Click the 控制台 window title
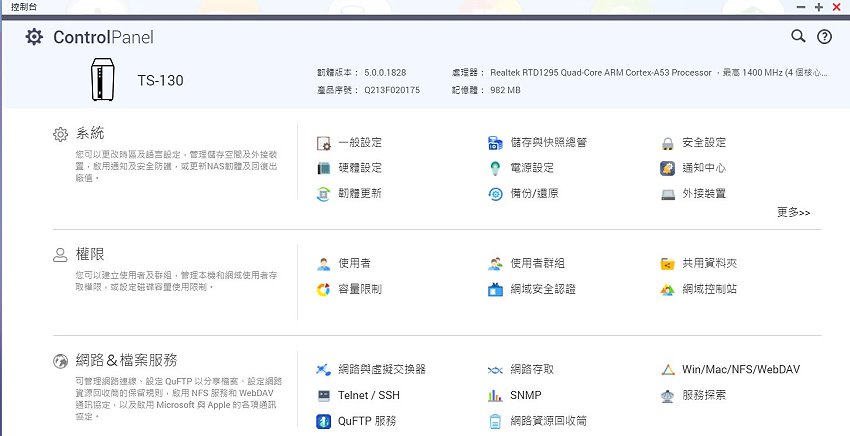Screen dimensions: 850x436 [24, 7]
